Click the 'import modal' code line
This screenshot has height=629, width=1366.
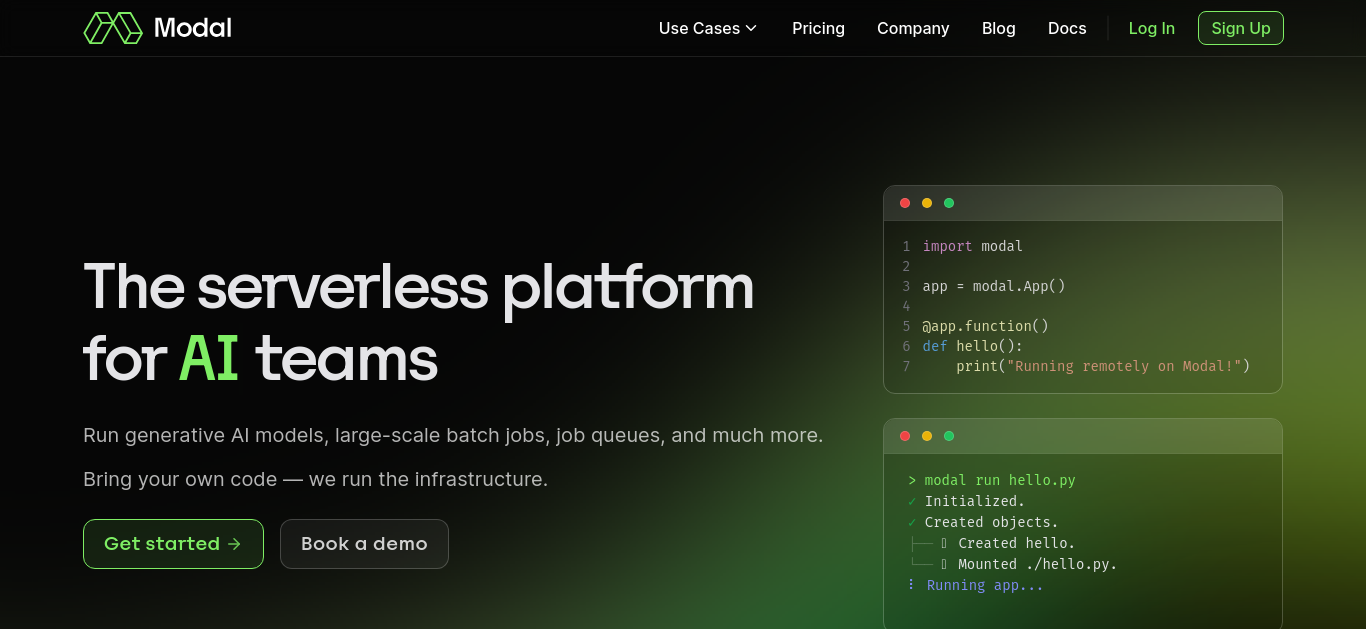point(973,246)
